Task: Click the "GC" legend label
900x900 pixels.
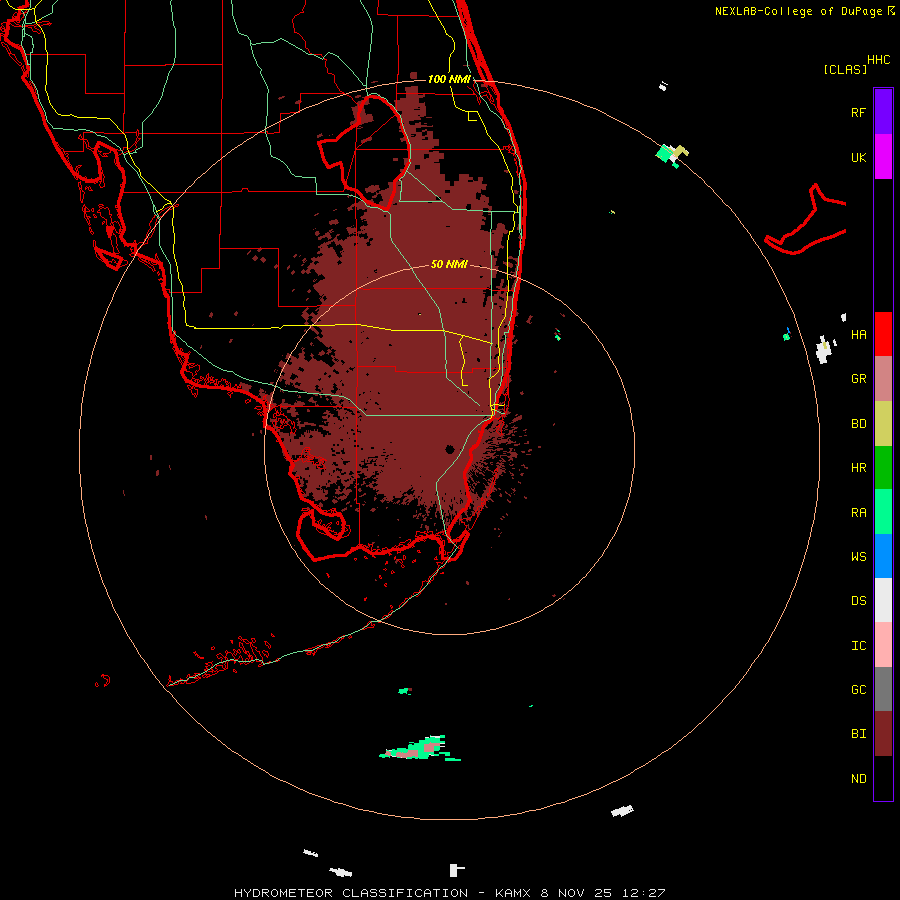Action: (x=858, y=689)
